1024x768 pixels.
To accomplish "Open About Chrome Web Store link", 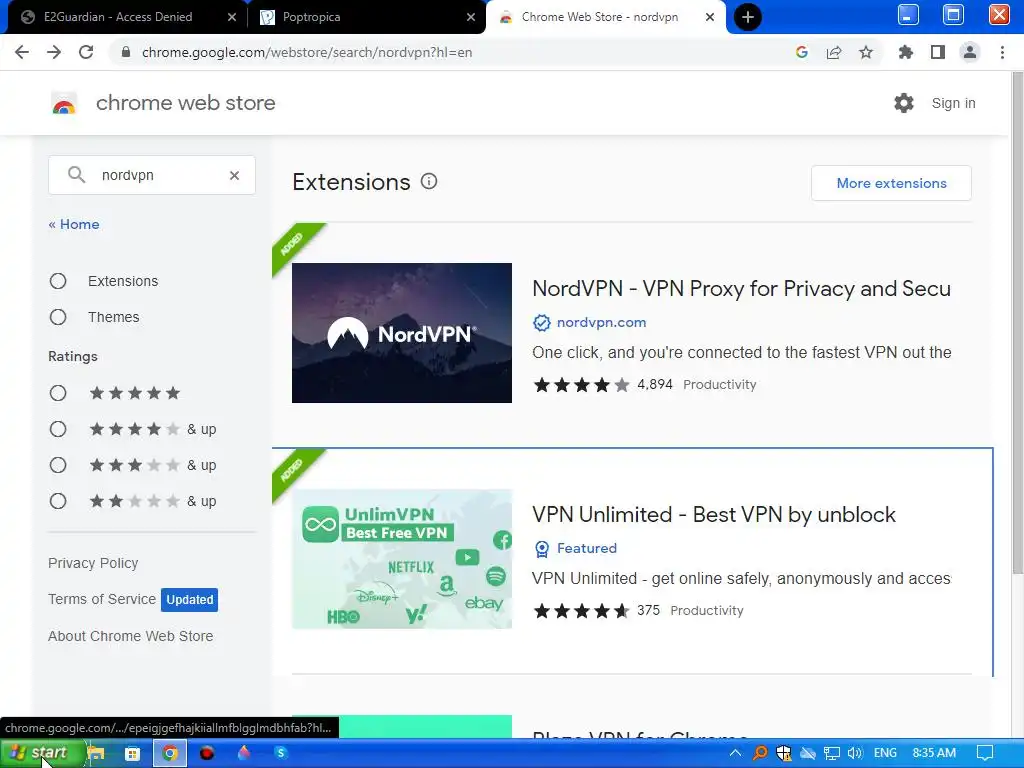I will tap(131, 636).
